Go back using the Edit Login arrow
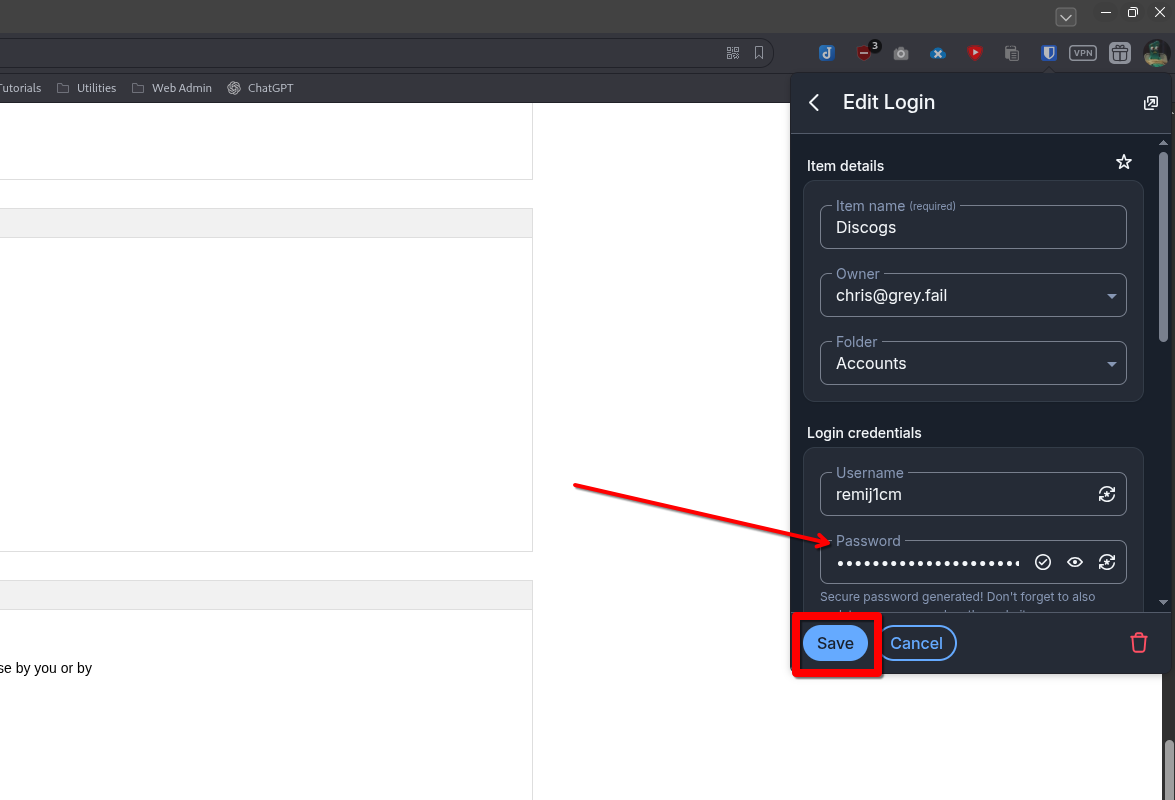This screenshot has height=800, width=1175. (x=814, y=103)
